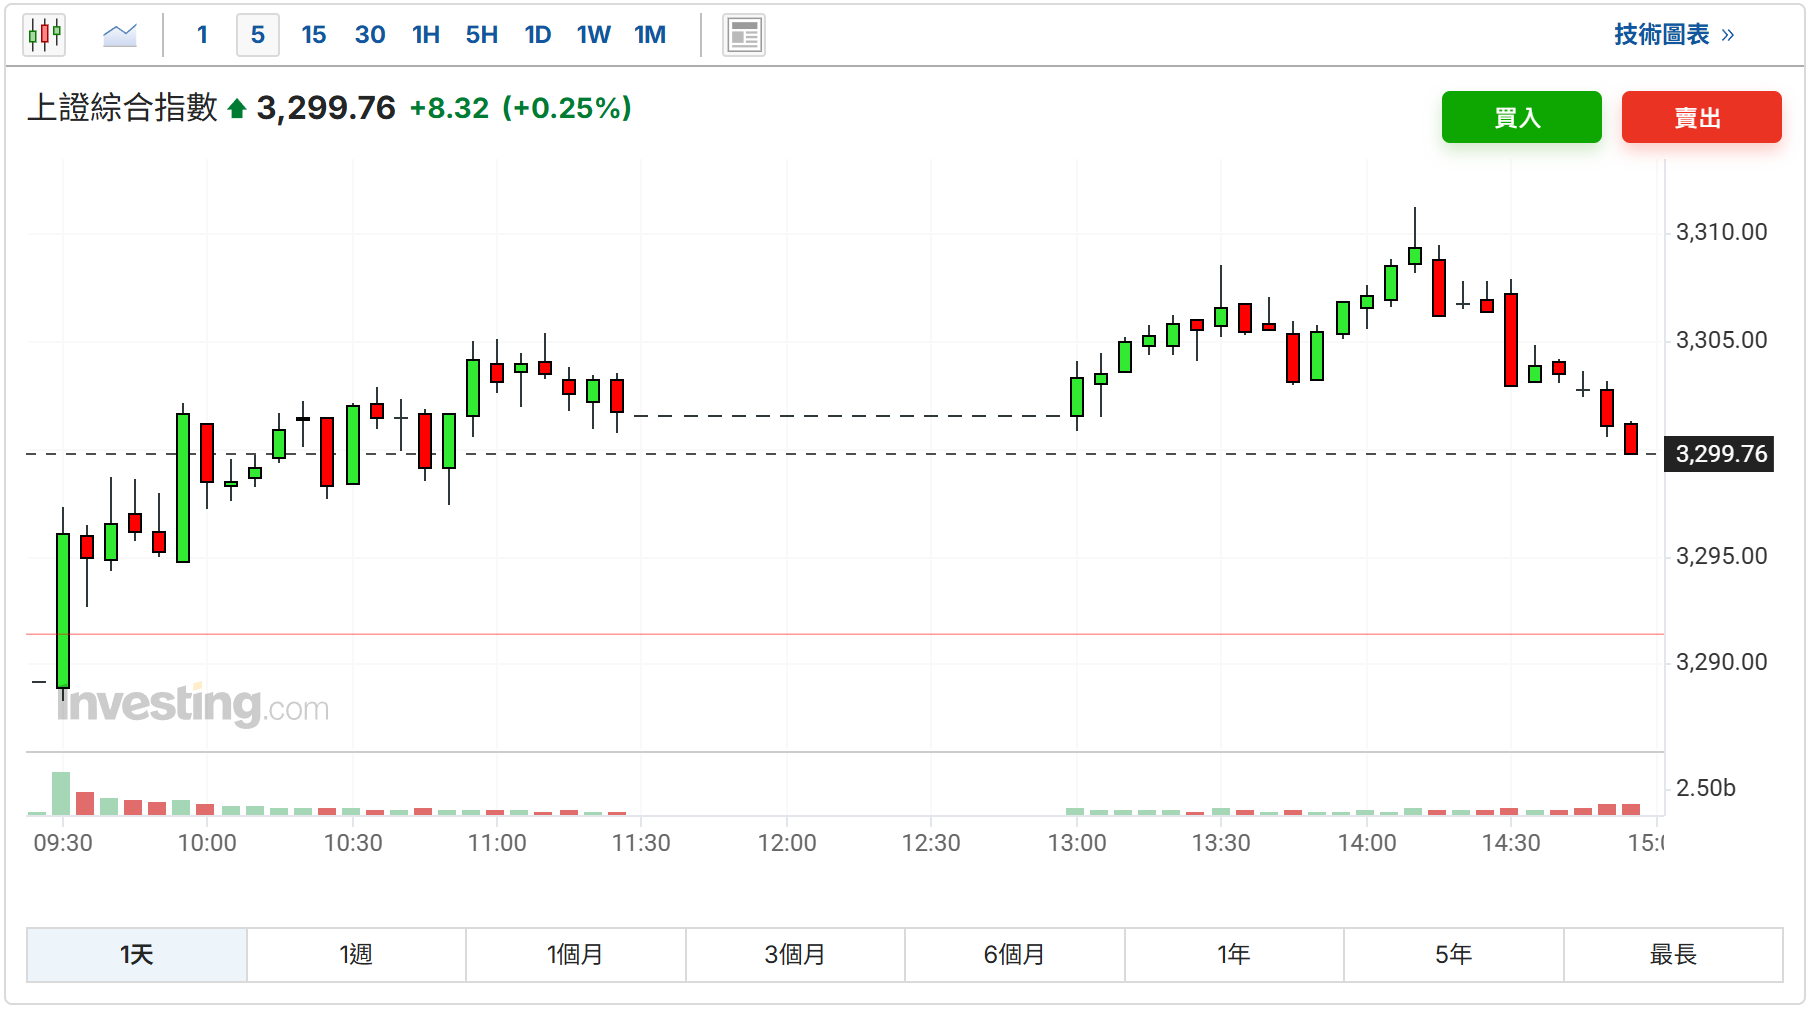Switch to candlestick chart type icon

click(x=45, y=35)
